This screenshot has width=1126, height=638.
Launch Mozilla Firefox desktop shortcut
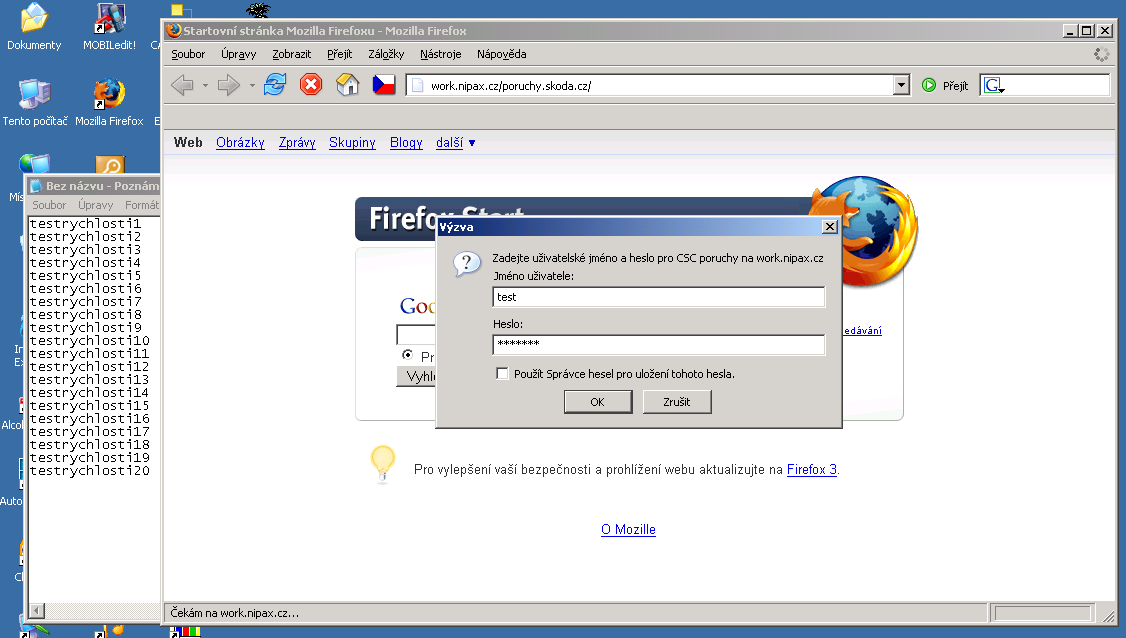(x=109, y=95)
